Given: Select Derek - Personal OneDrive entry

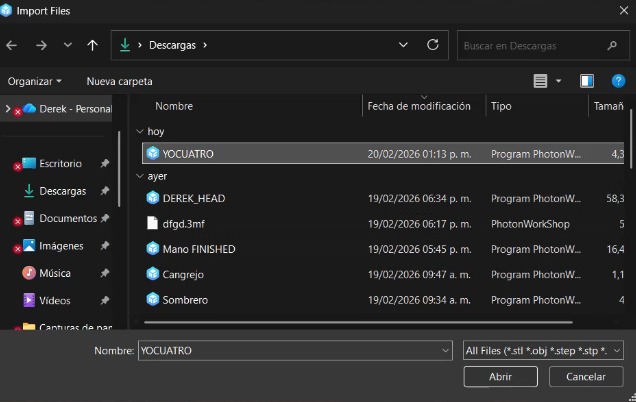Looking at the screenshot, I should (x=75, y=109).
